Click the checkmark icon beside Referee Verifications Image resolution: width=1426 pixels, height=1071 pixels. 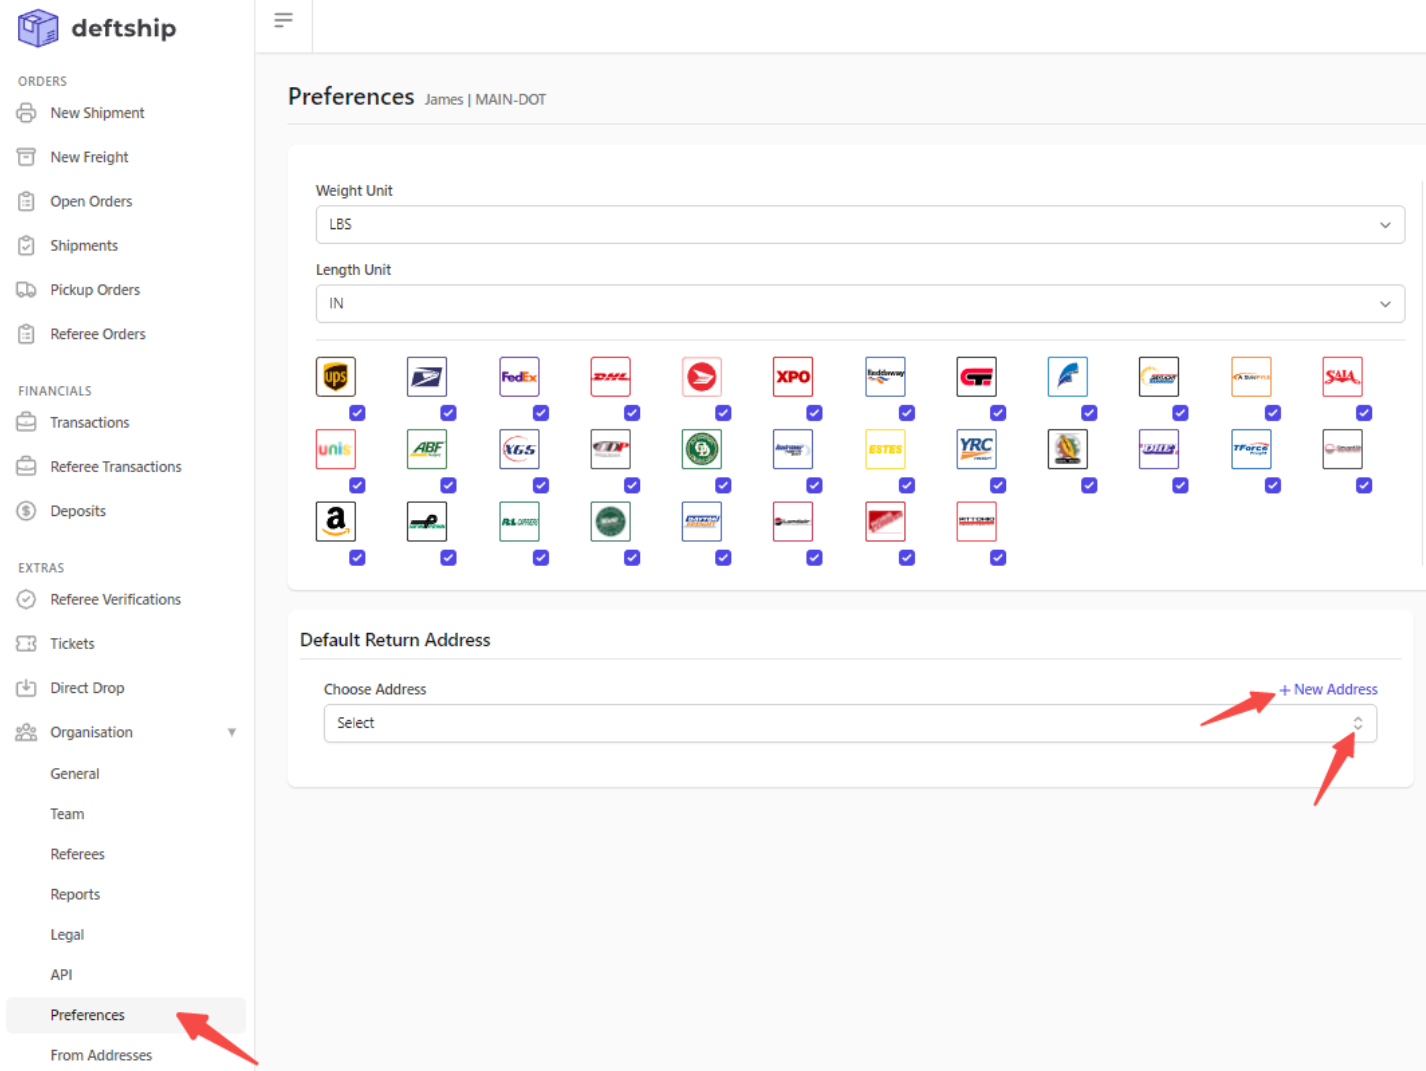(x=27, y=599)
